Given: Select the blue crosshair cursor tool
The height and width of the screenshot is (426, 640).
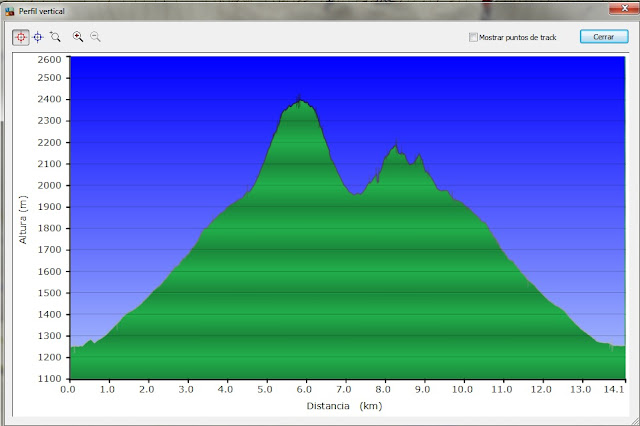Looking at the screenshot, I should 38,37.
